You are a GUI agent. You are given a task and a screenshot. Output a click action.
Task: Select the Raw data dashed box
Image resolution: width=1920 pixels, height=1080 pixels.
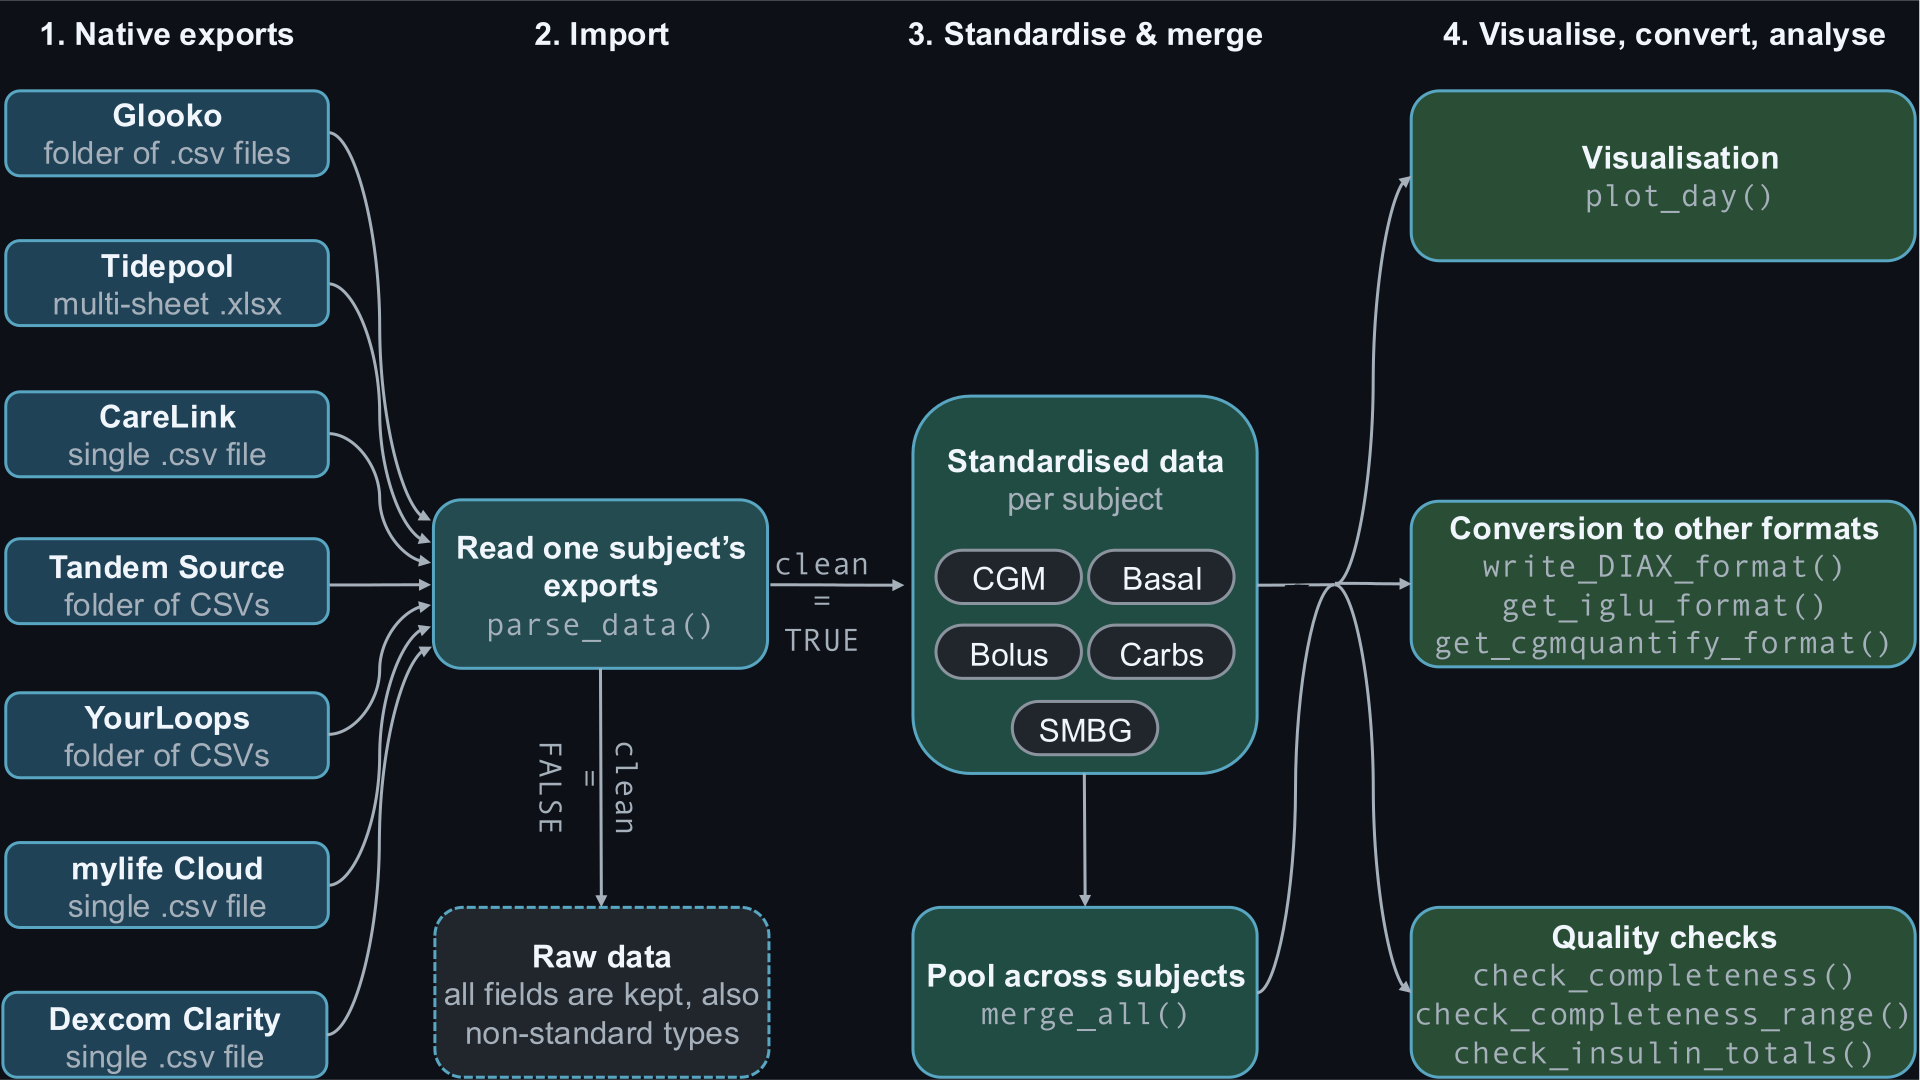coord(602,993)
